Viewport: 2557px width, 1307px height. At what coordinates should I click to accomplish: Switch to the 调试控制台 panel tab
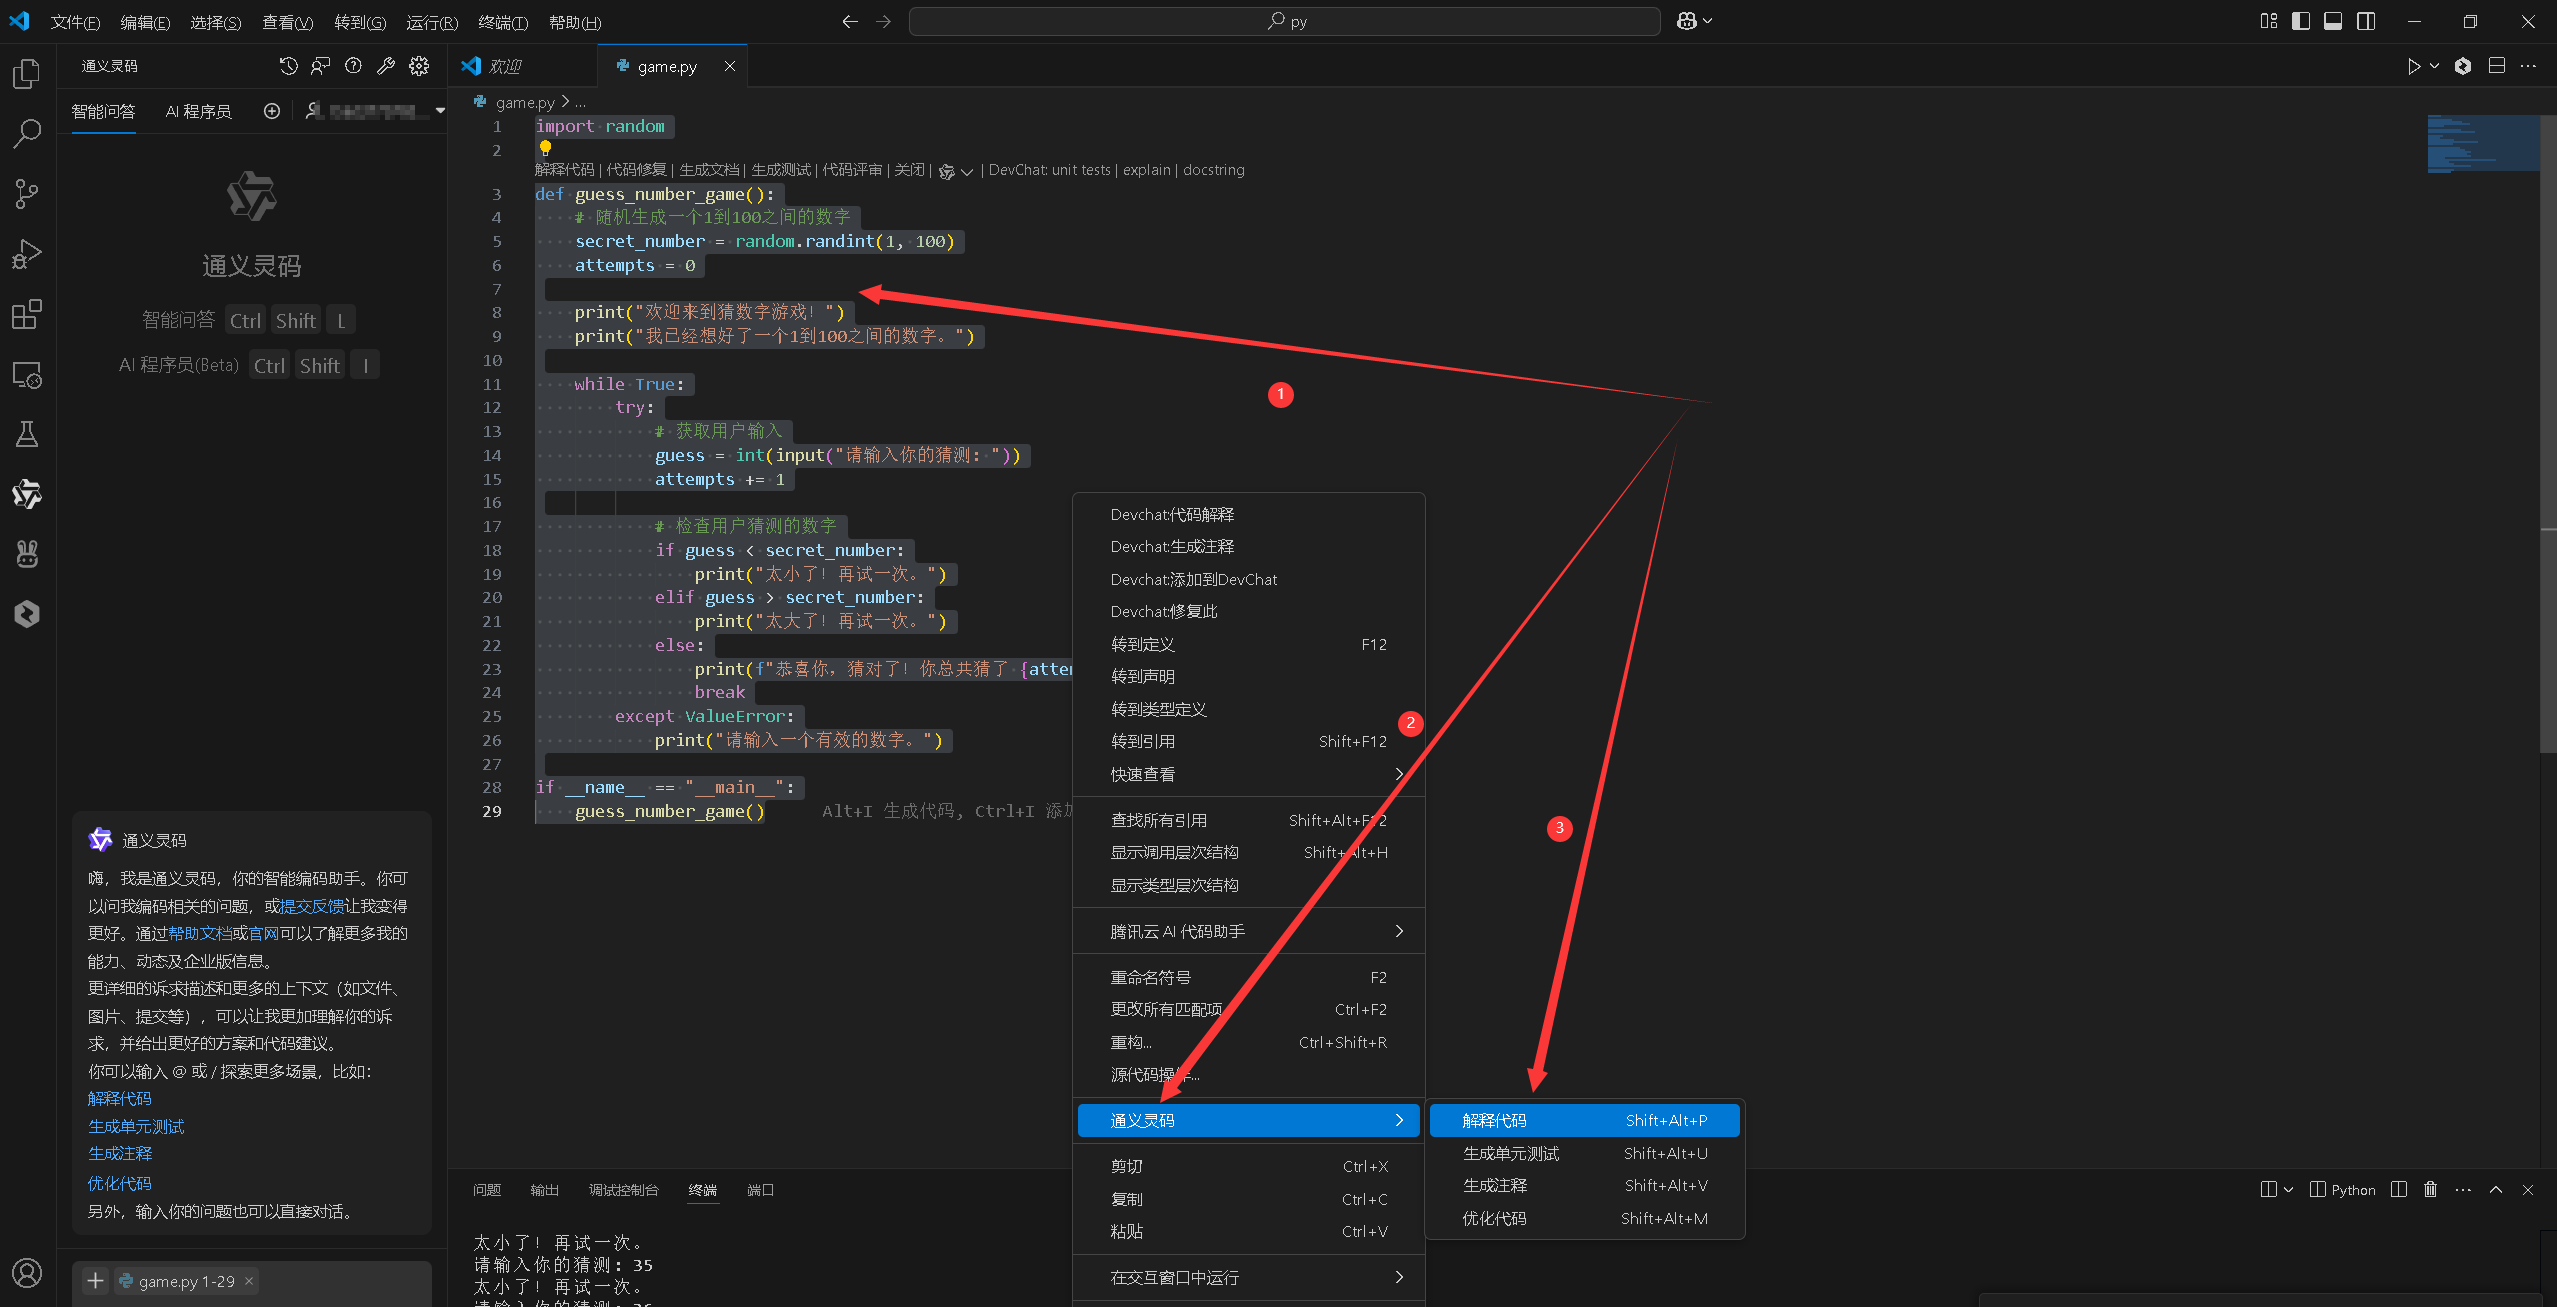click(623, 1189)
